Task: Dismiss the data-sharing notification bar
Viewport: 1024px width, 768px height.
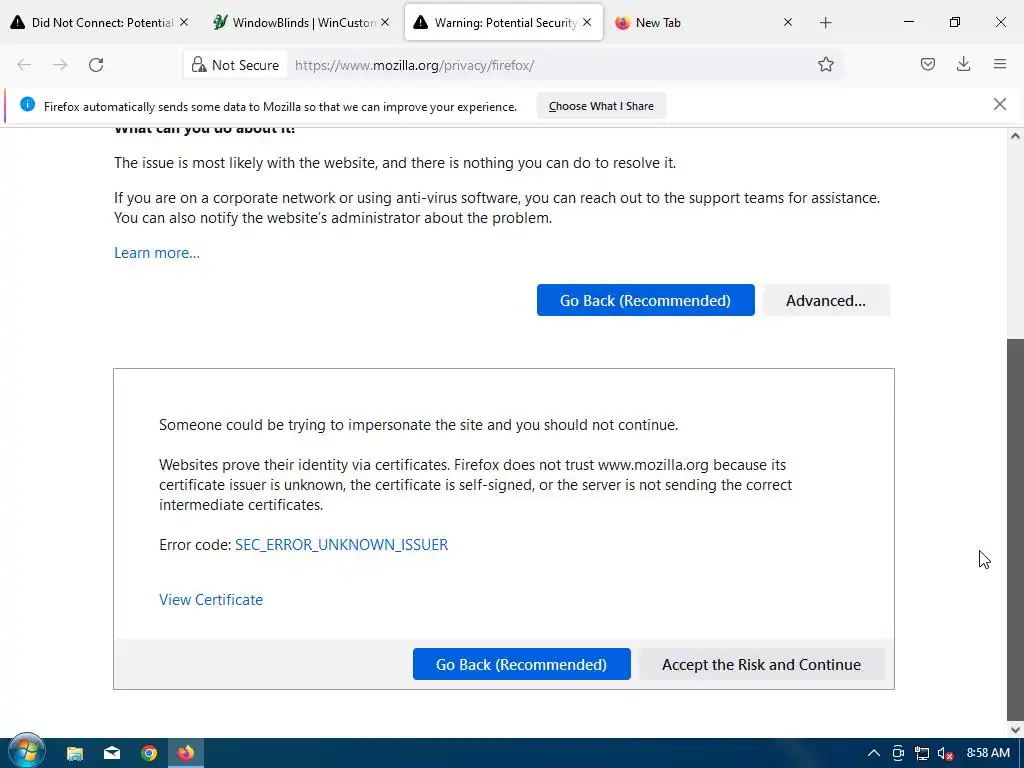Action: pyautogui.click(x=999, y=104)
